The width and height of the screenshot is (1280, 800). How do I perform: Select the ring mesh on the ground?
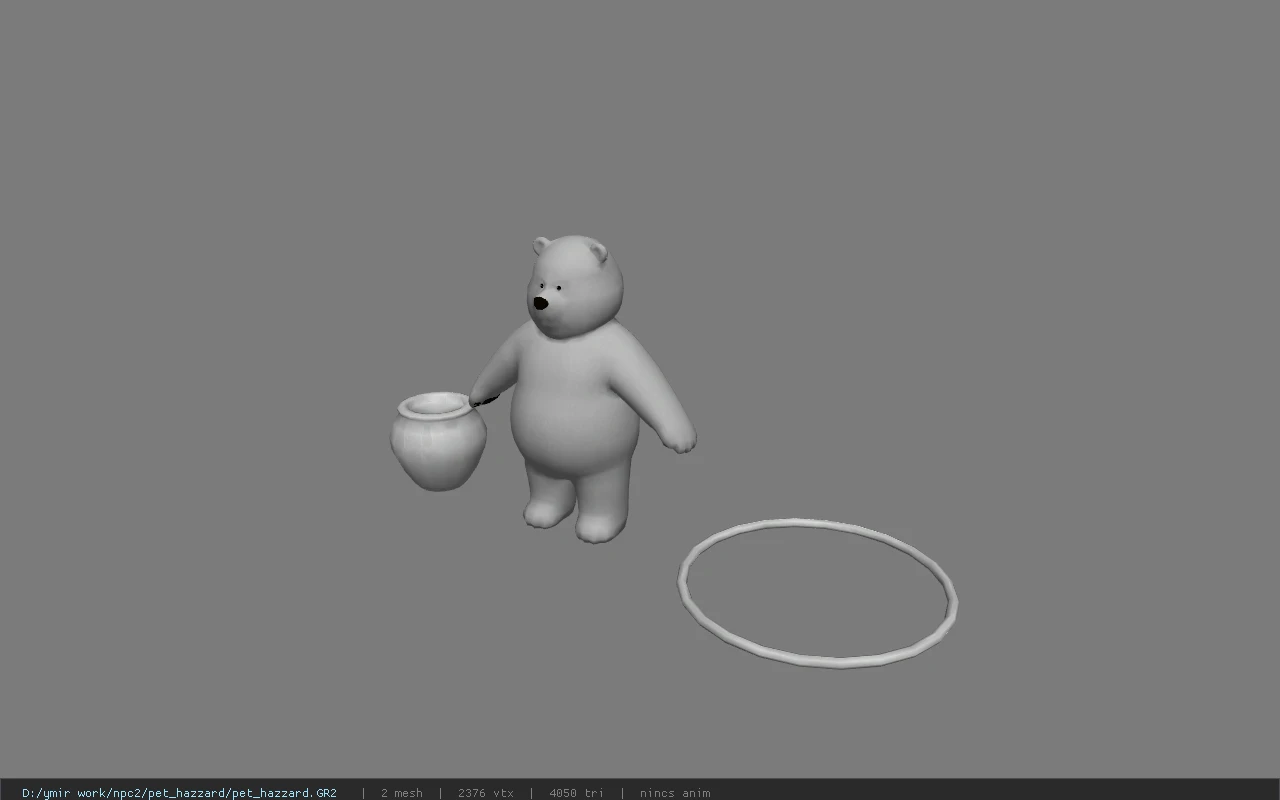[817, 593]
